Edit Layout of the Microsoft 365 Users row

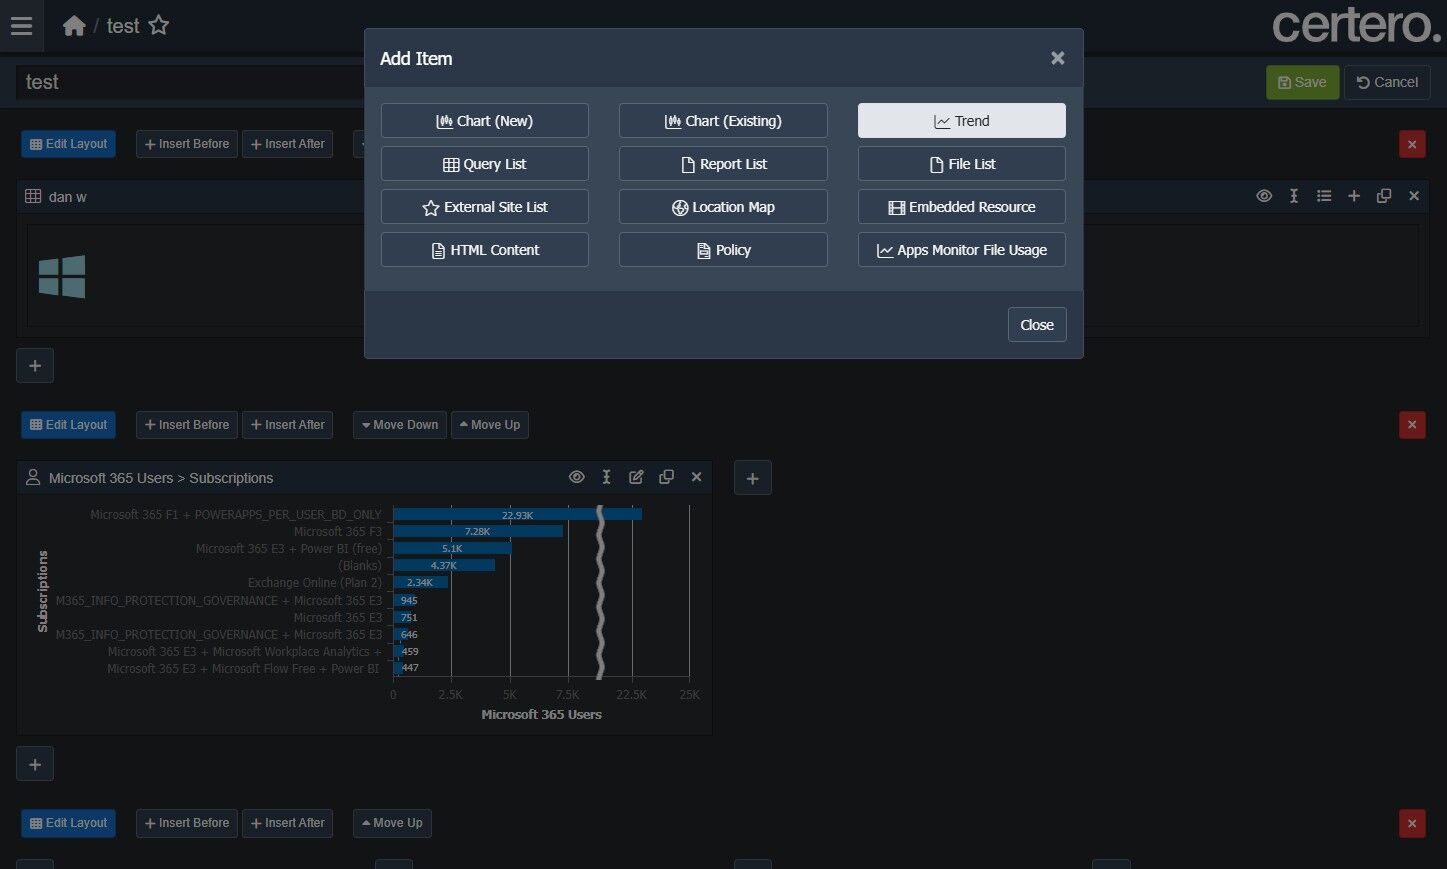click(x=68, y=425)
